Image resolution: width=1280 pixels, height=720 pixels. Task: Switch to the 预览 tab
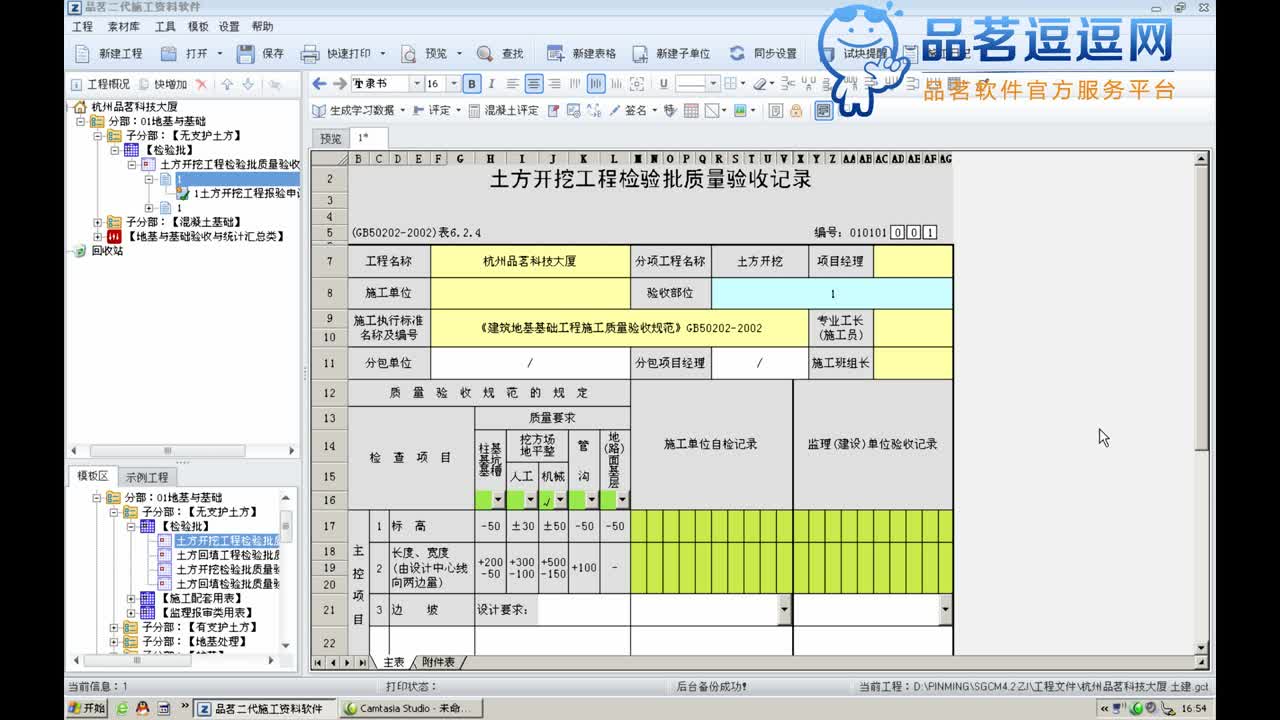[x=330, y=139]
